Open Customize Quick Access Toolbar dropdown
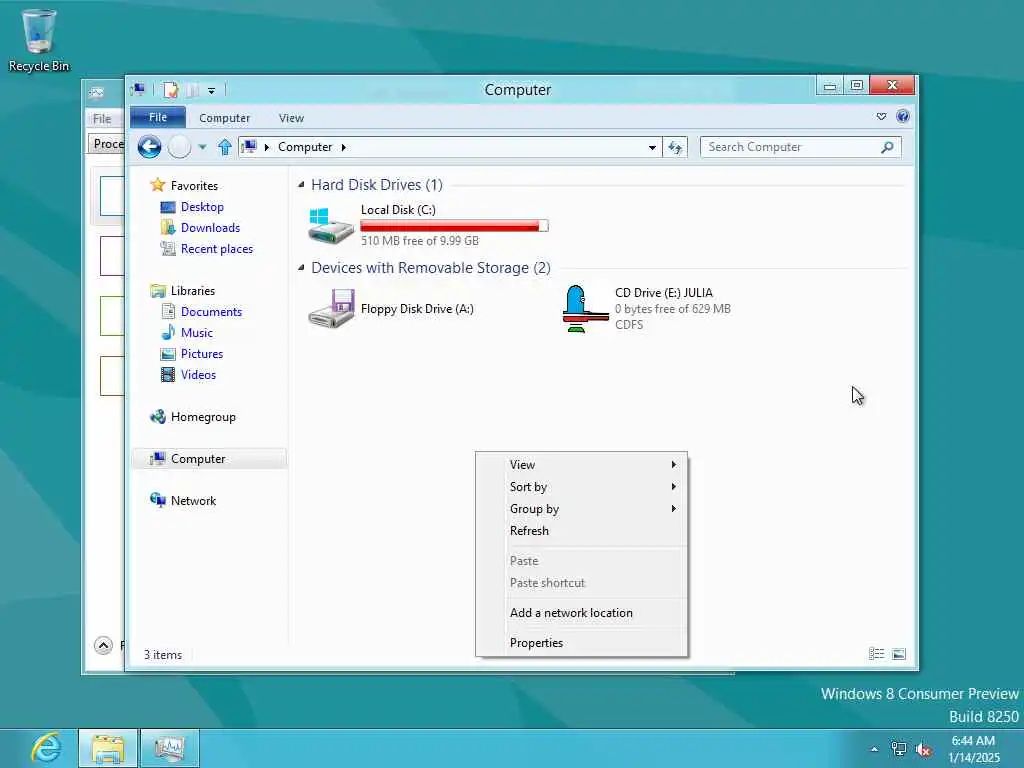Image resolution: width=1024 pixels, height=768 pixels. tap(212, 91)
